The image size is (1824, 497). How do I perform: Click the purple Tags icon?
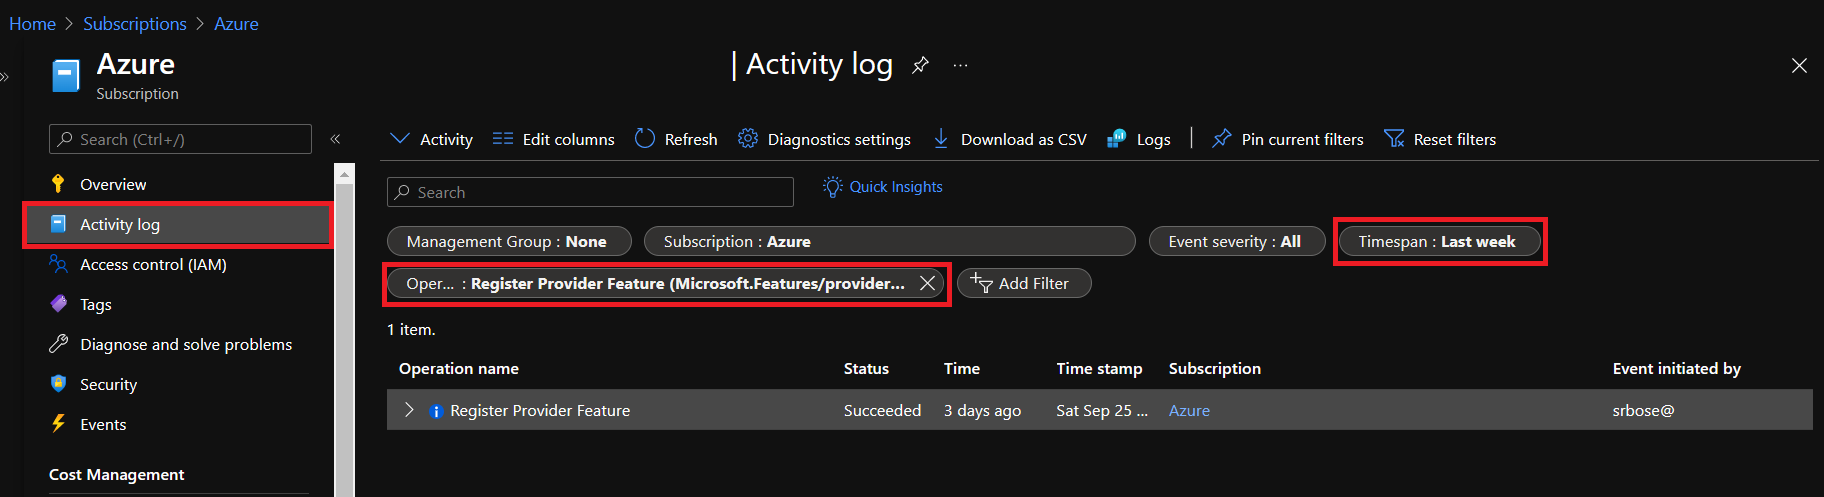click(58, 303)
